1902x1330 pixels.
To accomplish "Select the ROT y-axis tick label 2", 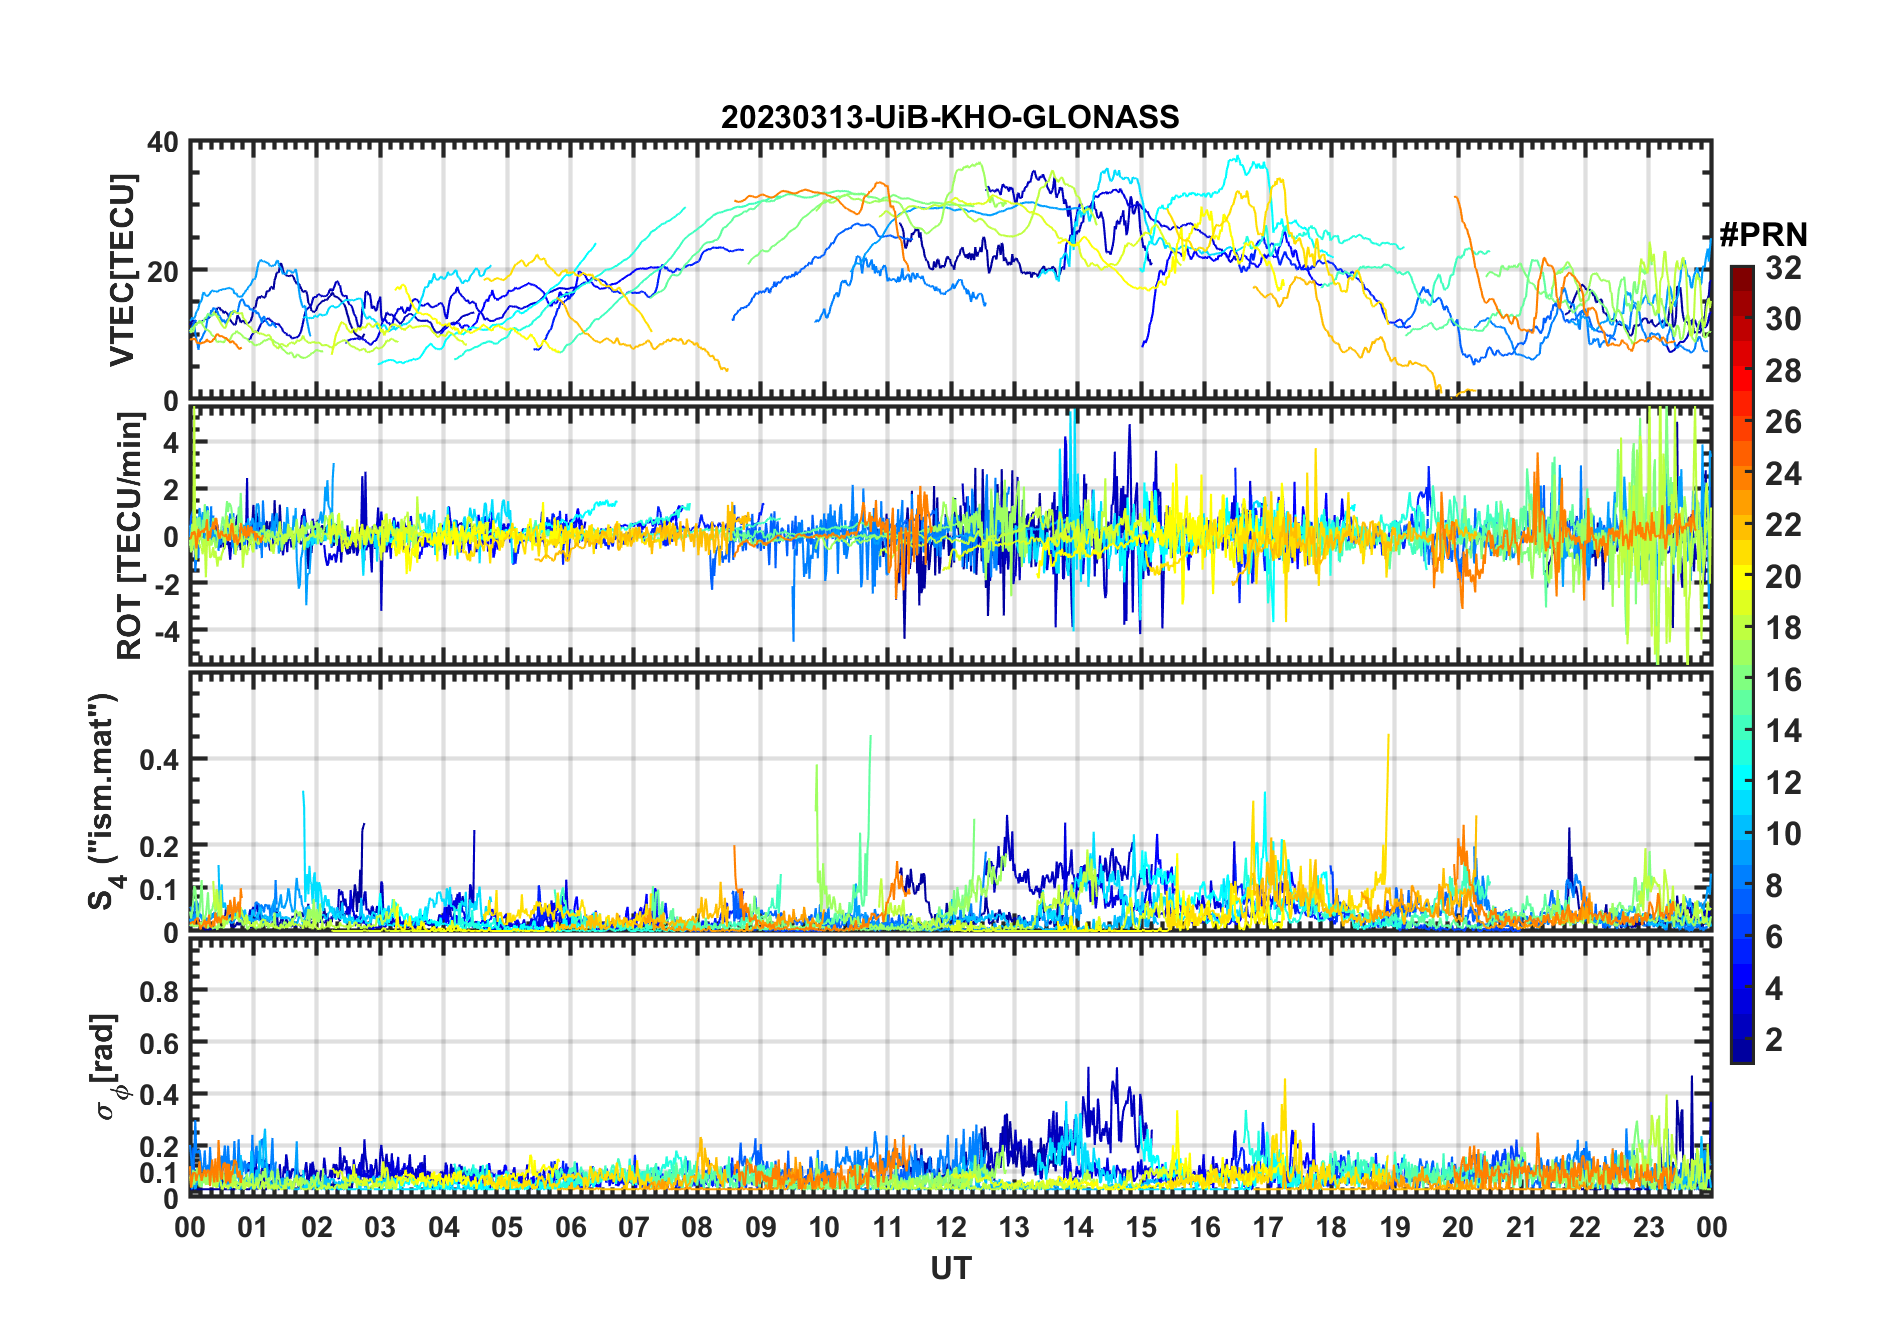I will click(x=171, y=489).
